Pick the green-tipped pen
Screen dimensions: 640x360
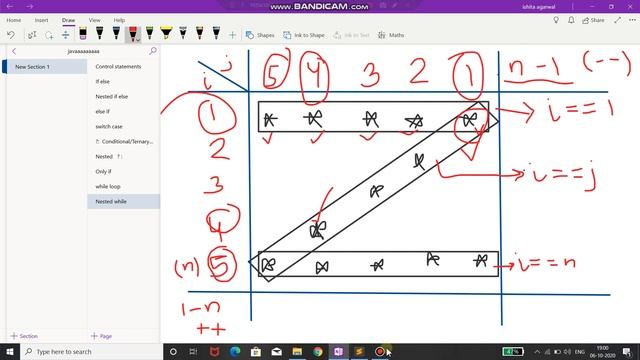point(150,33)
